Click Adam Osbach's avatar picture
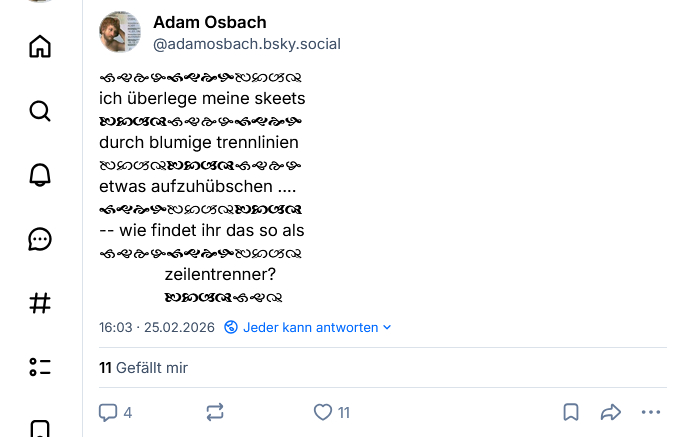676x437 pixels. pos(120,32)
